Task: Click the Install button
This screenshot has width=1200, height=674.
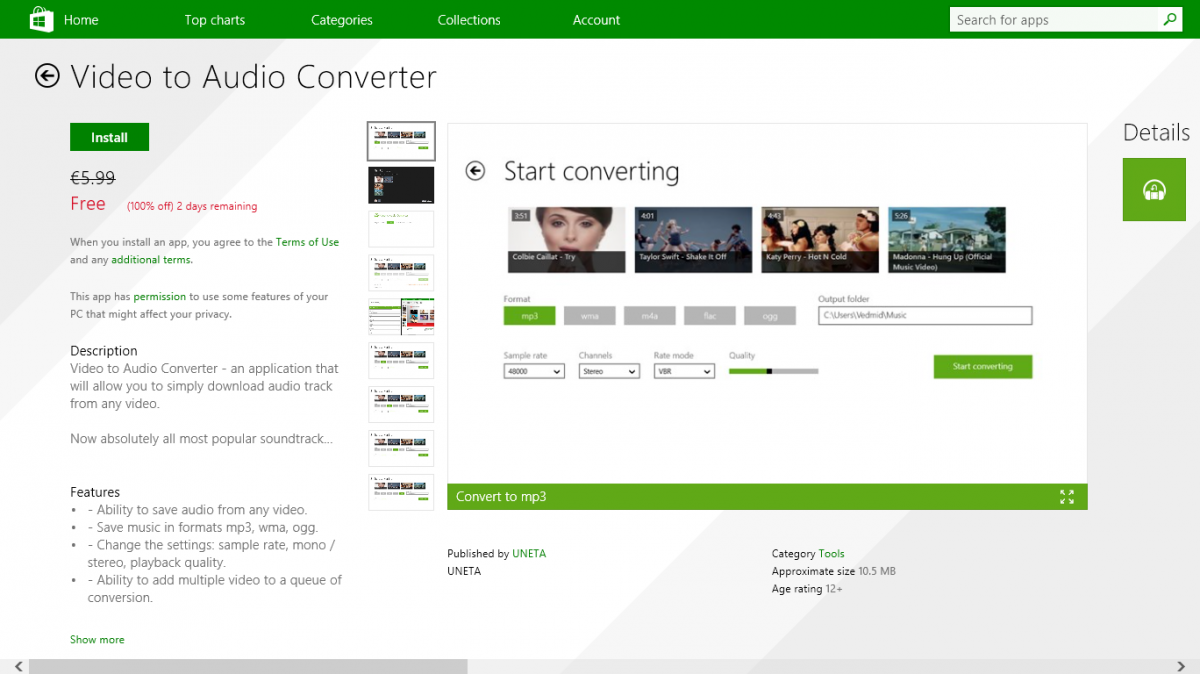Action: [x=109, y=137]
